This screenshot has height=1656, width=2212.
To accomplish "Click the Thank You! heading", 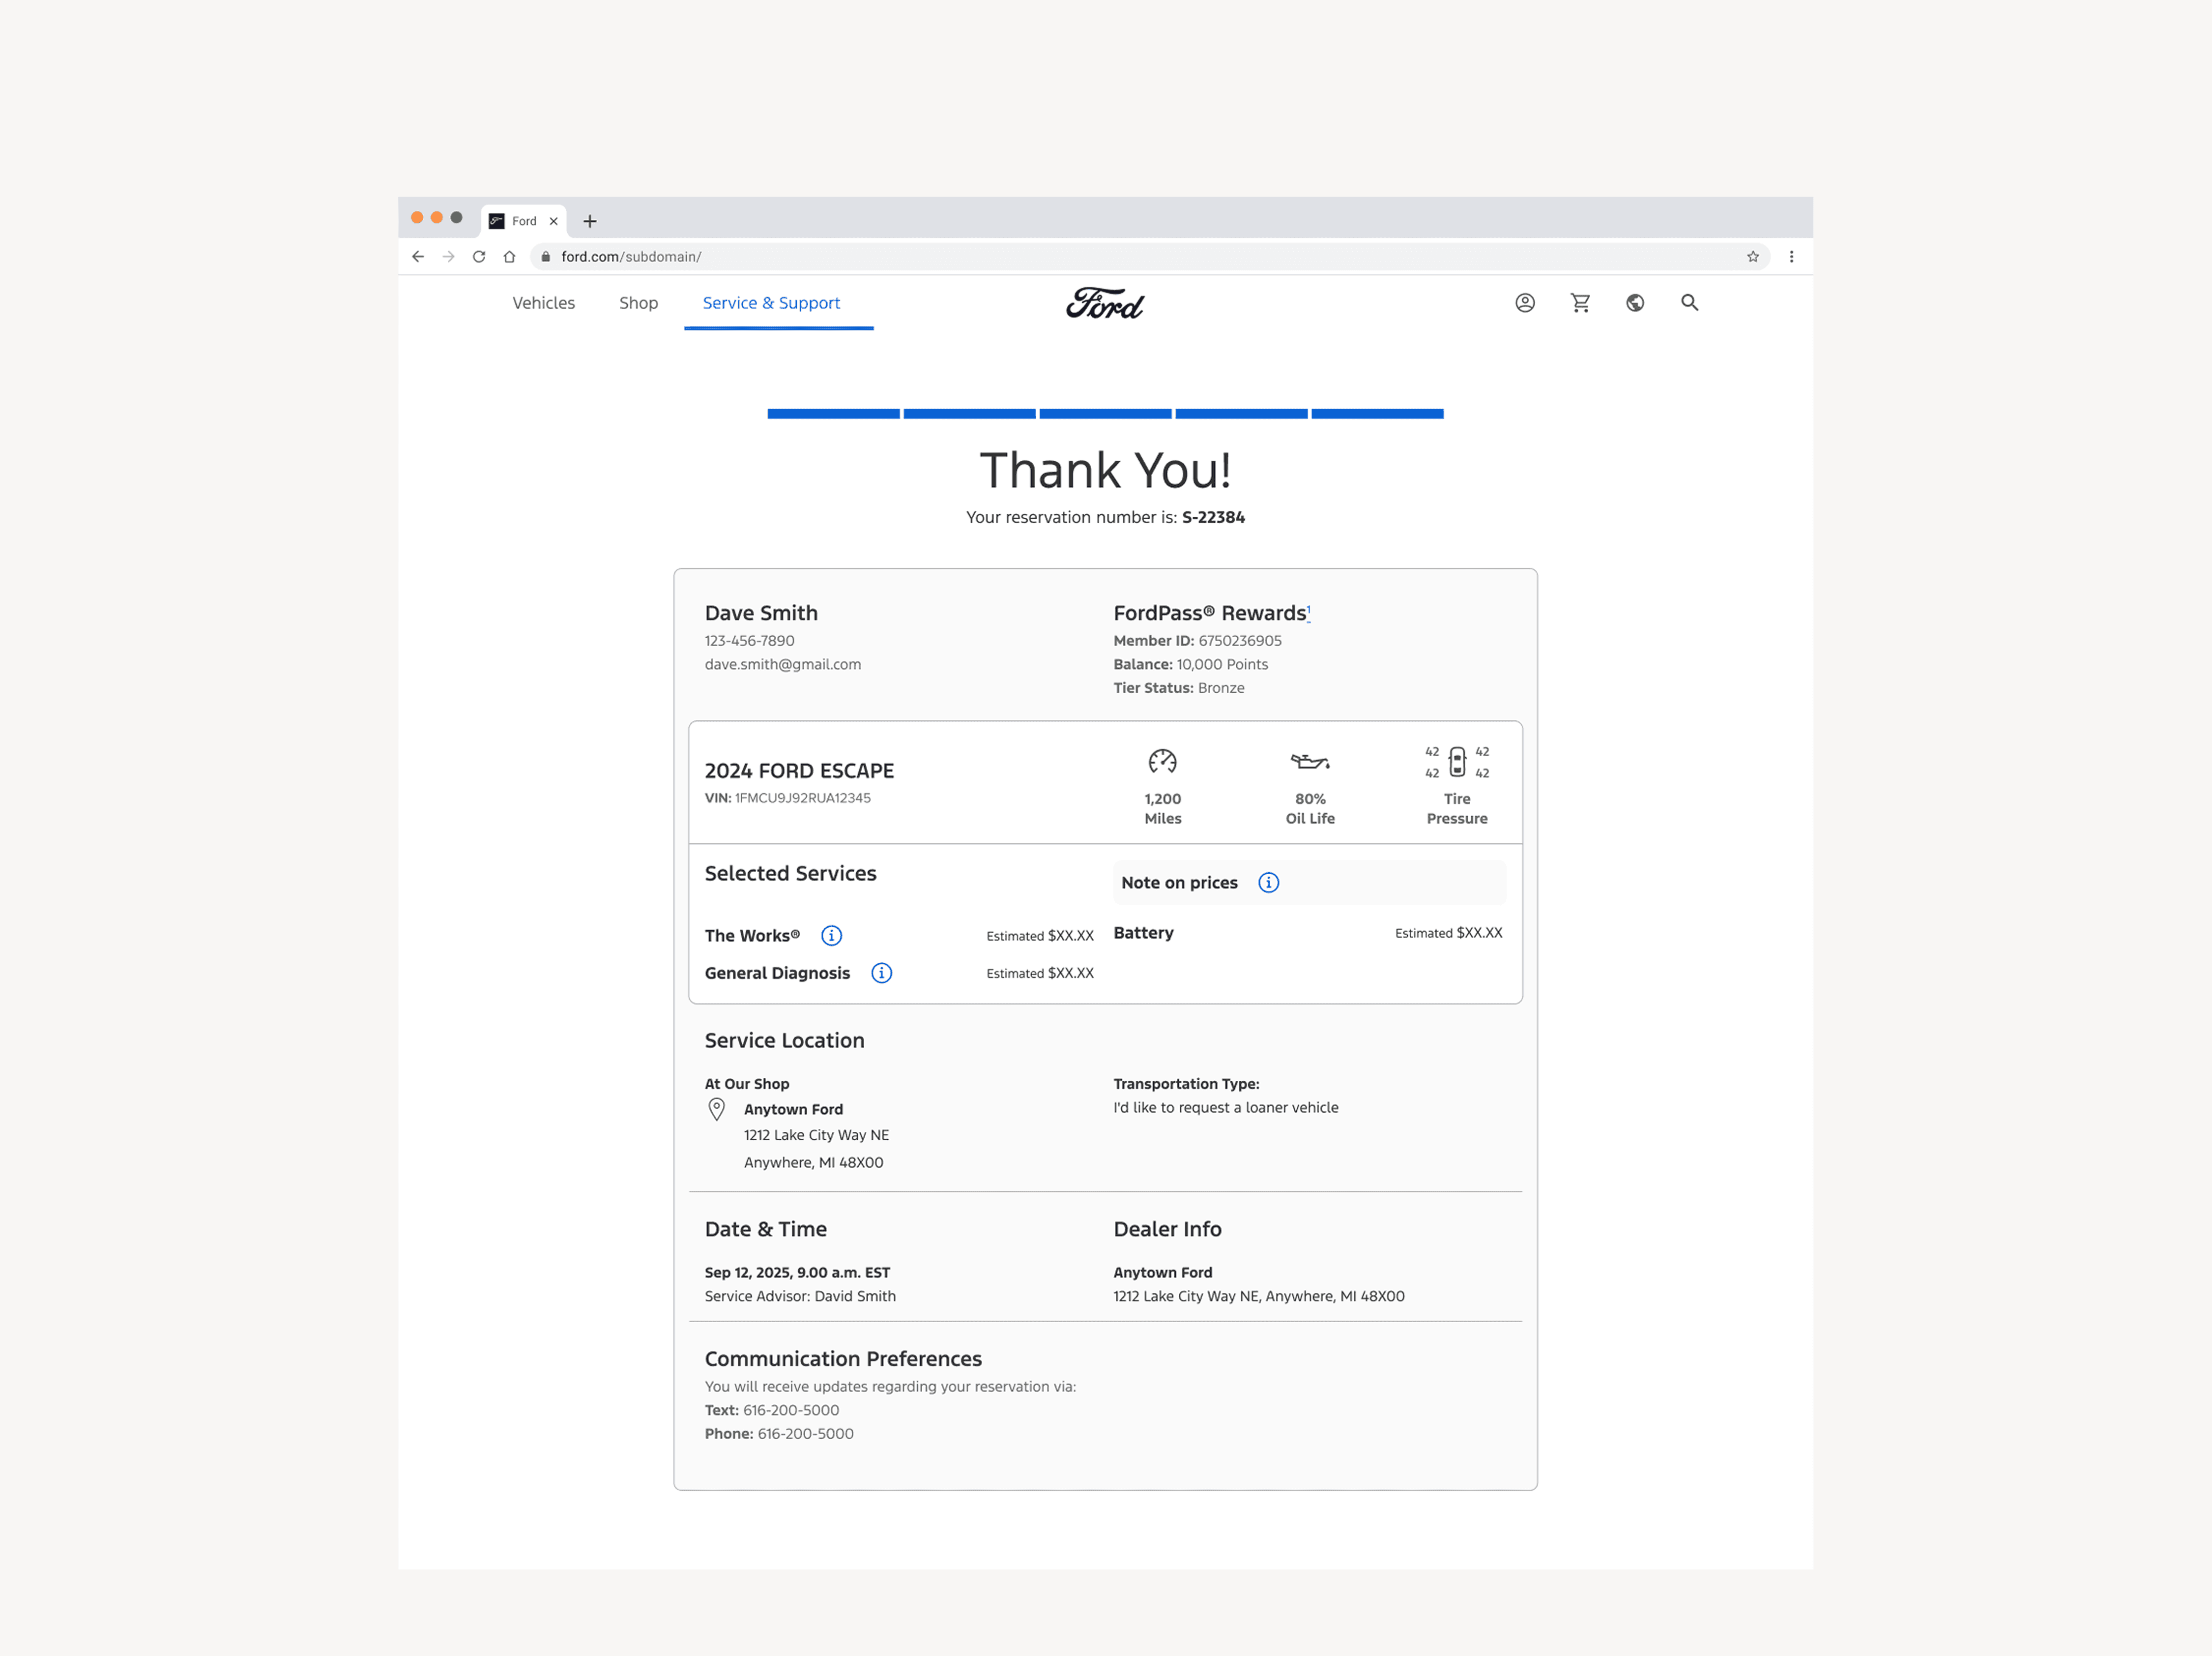I will [x=1105, y=470].
